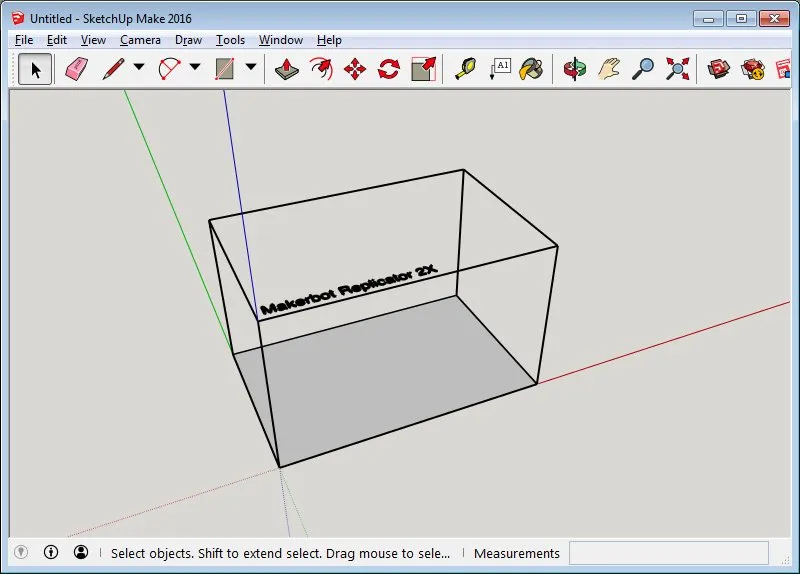Click the credits info status icon
Viewport: 800px width, 574px height.
tap(51, 552)
